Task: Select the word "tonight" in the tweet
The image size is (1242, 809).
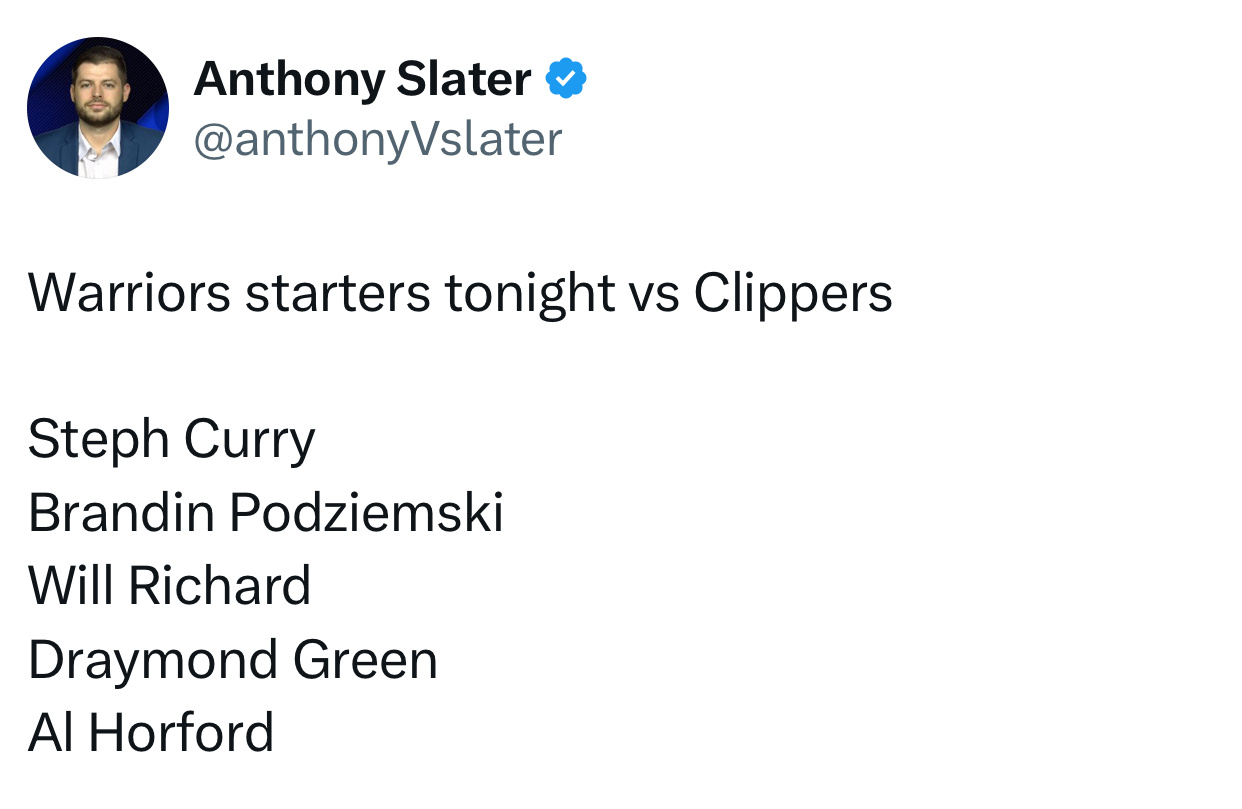Action: tap(530, 293)
